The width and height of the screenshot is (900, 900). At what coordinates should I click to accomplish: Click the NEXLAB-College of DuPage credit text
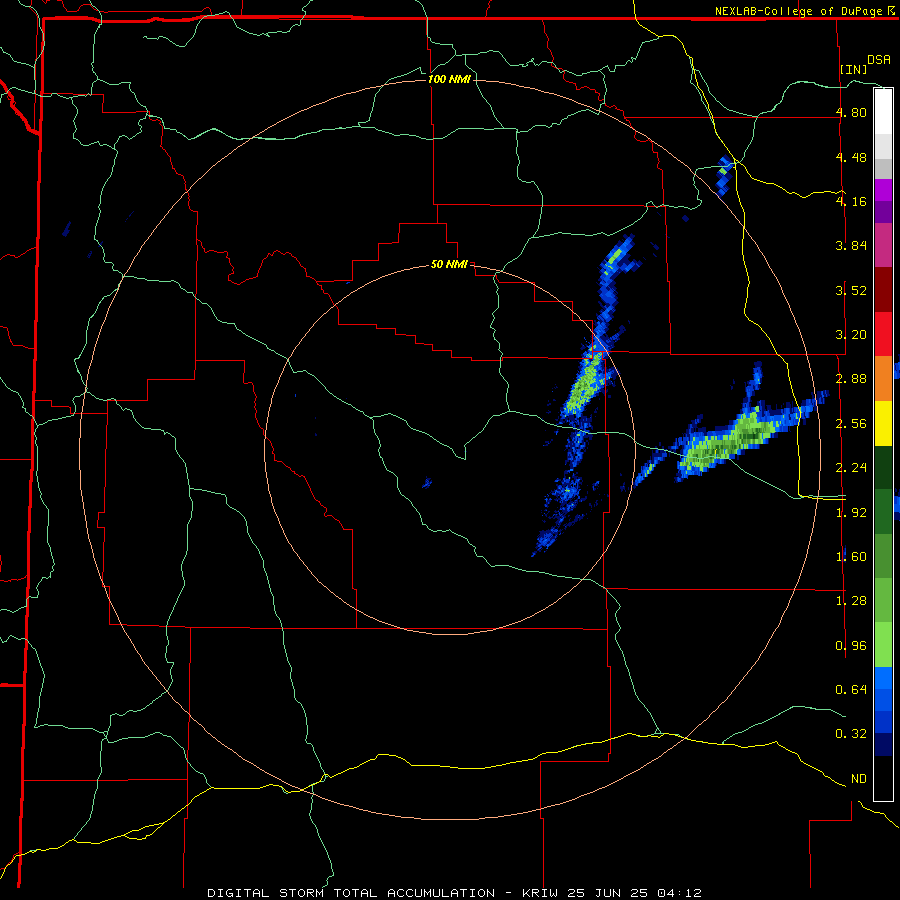click(x=798, y=11)
